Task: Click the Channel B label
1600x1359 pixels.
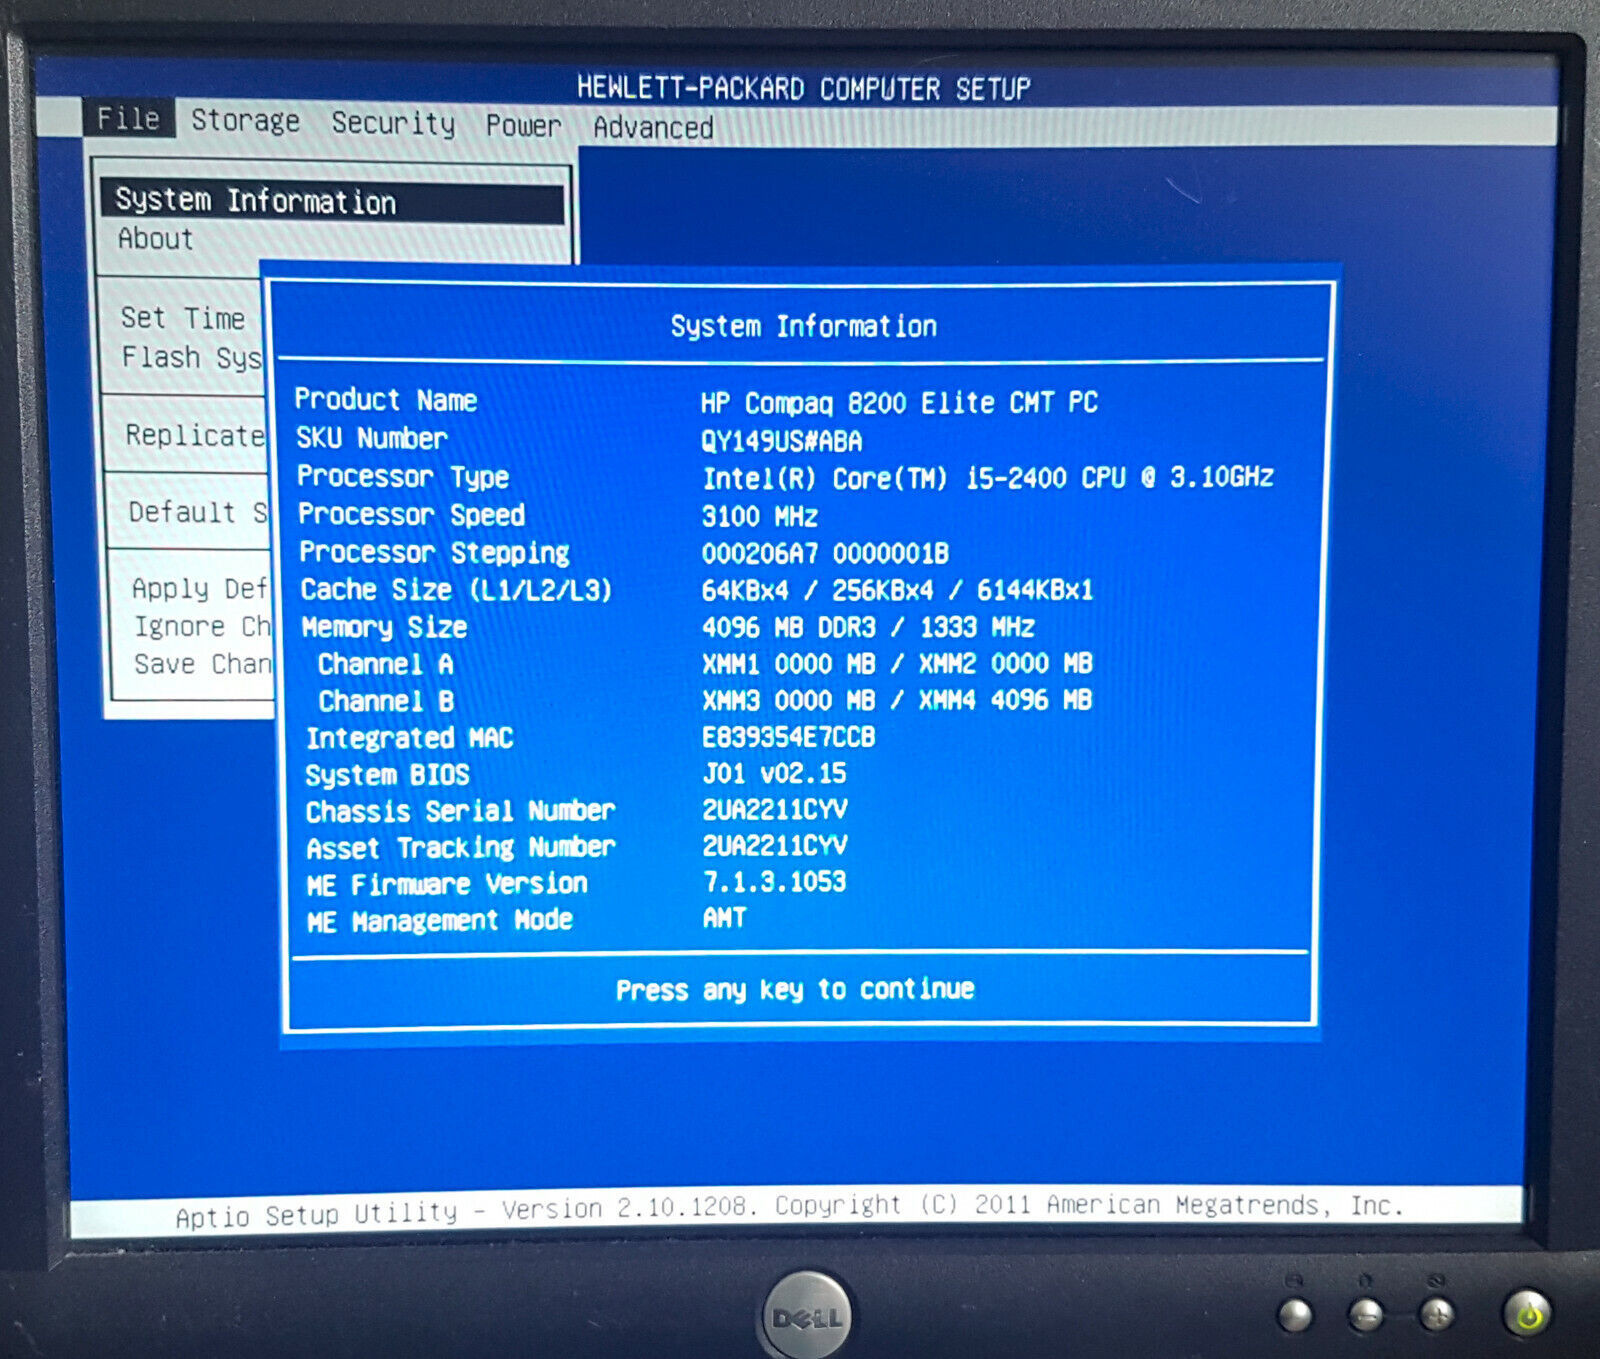Action: tap(386, 701)
